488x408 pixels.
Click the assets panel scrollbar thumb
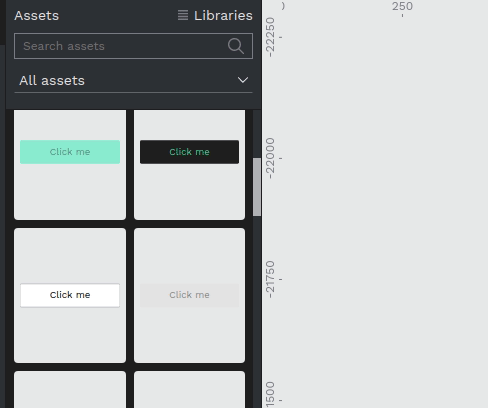[257, 187]
